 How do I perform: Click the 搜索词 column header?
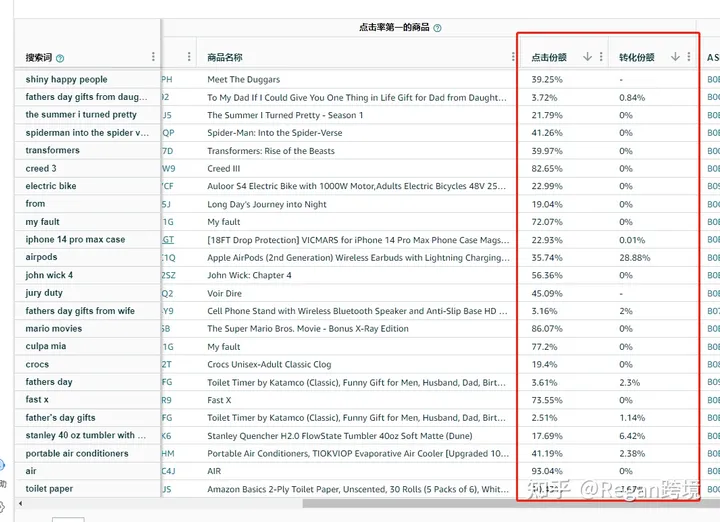coord(39,57)
